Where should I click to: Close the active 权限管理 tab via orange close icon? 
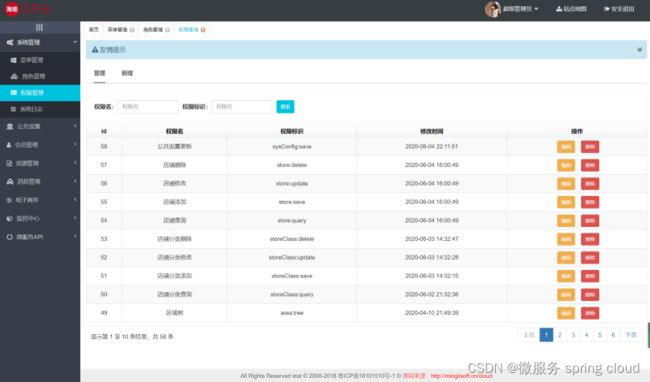click(203, 30)
